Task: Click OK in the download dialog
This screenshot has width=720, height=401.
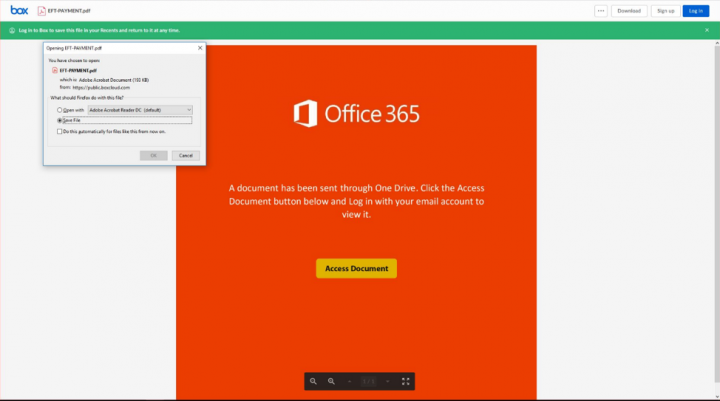Action: [x=153, y=155]
